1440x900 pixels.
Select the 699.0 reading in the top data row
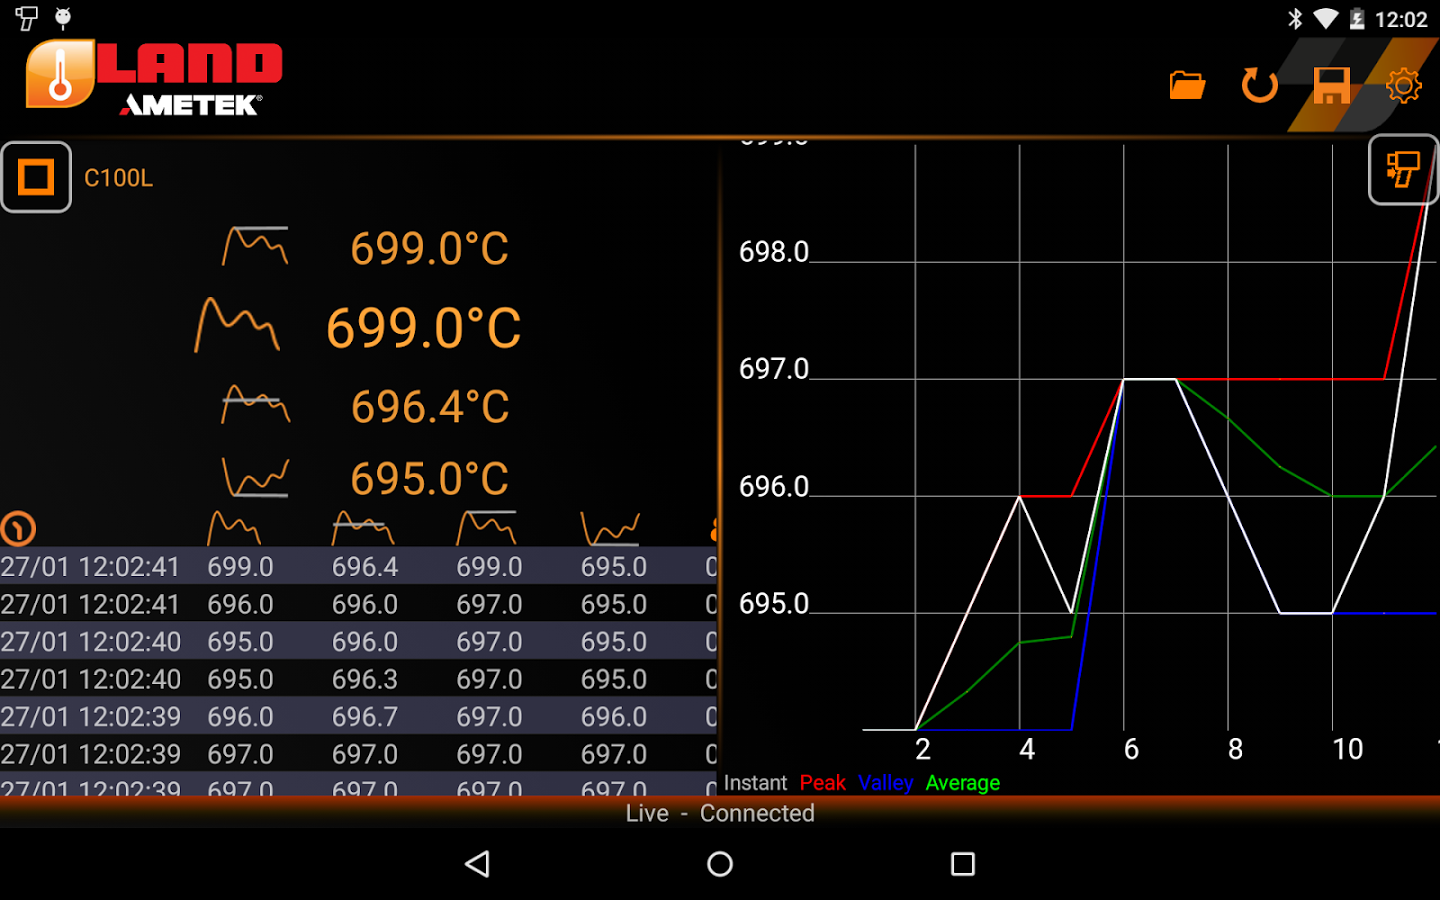point(240,566)
